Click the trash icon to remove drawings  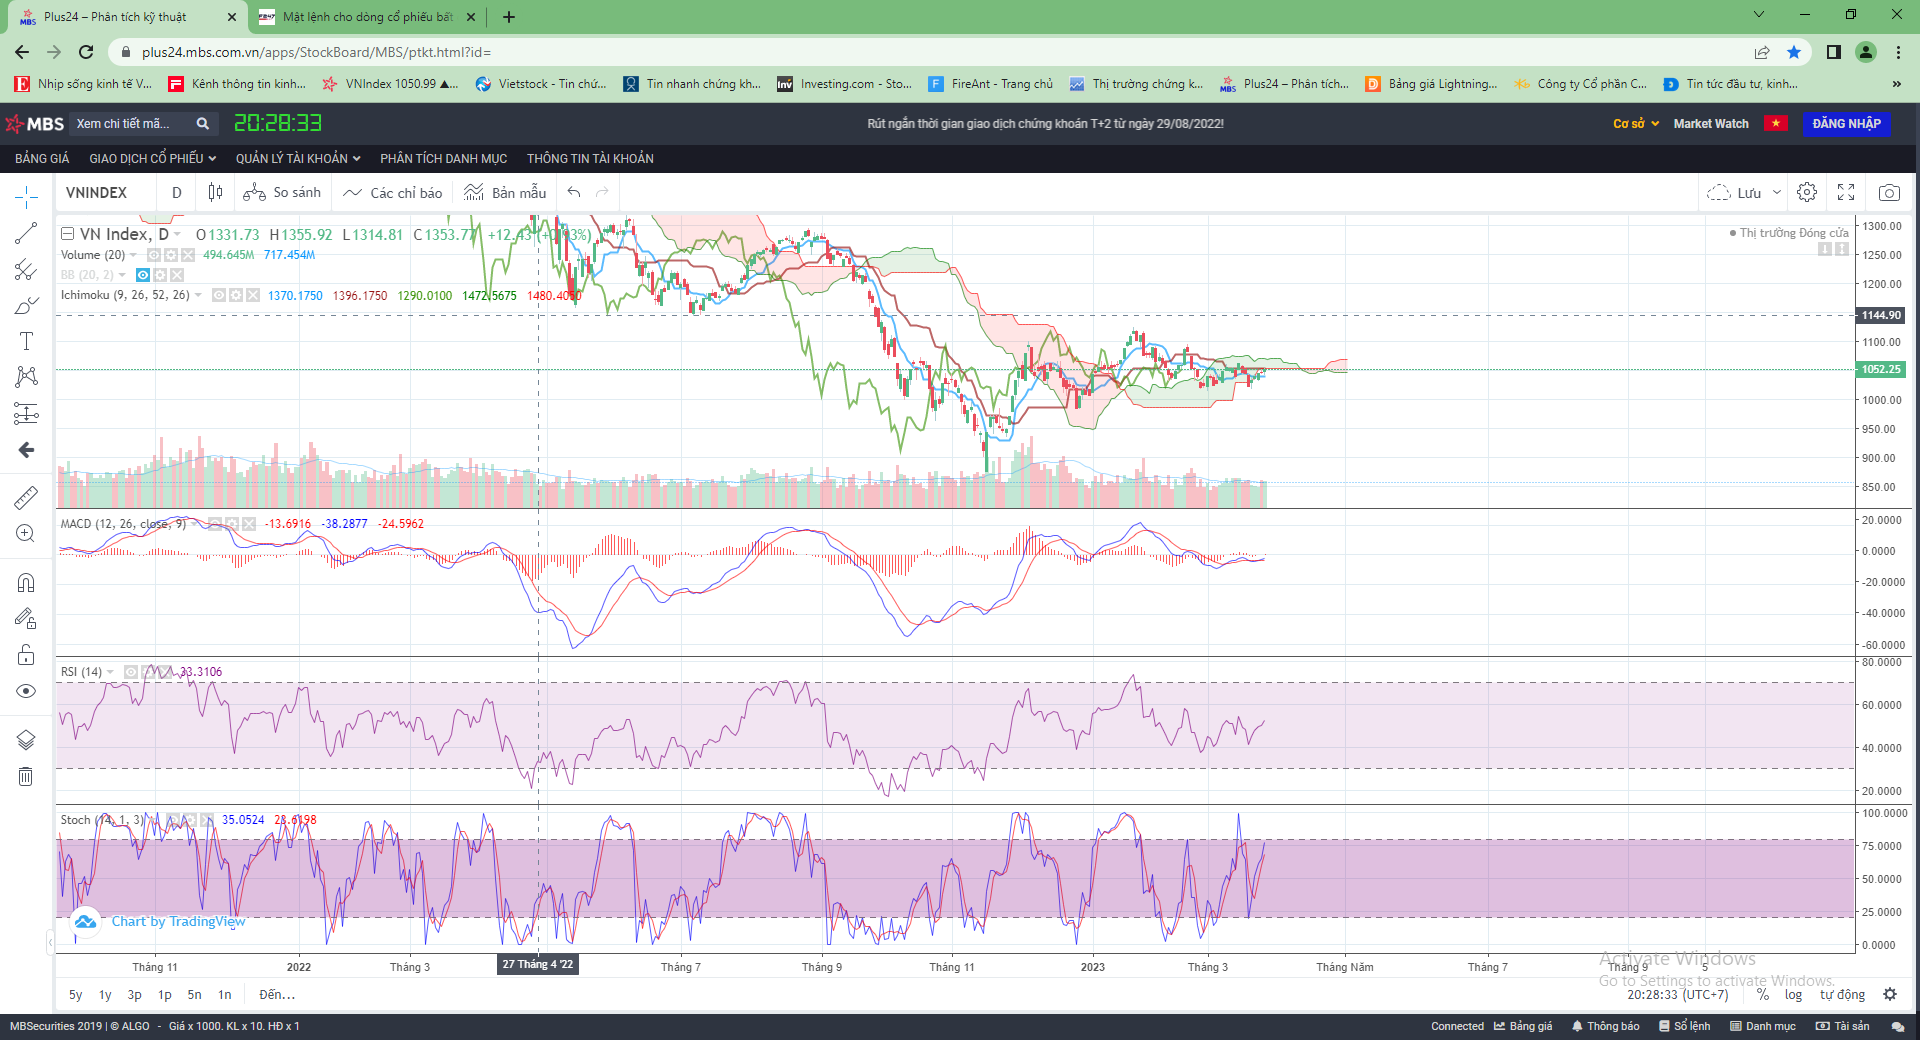coord(26,776)
